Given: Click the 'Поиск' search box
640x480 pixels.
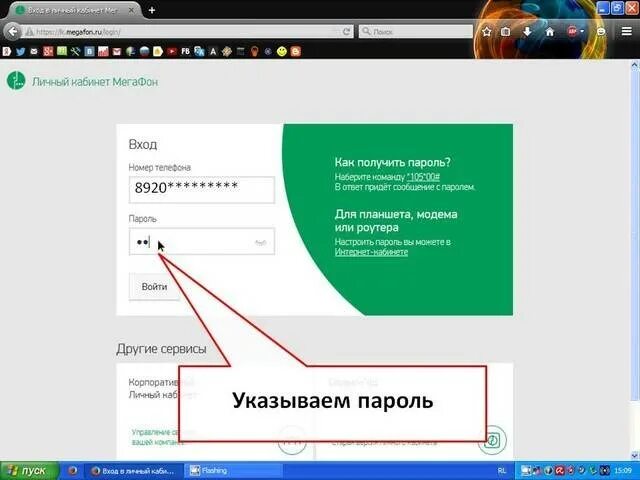Looking at the screenshot, I should click(x=416, y=31).
